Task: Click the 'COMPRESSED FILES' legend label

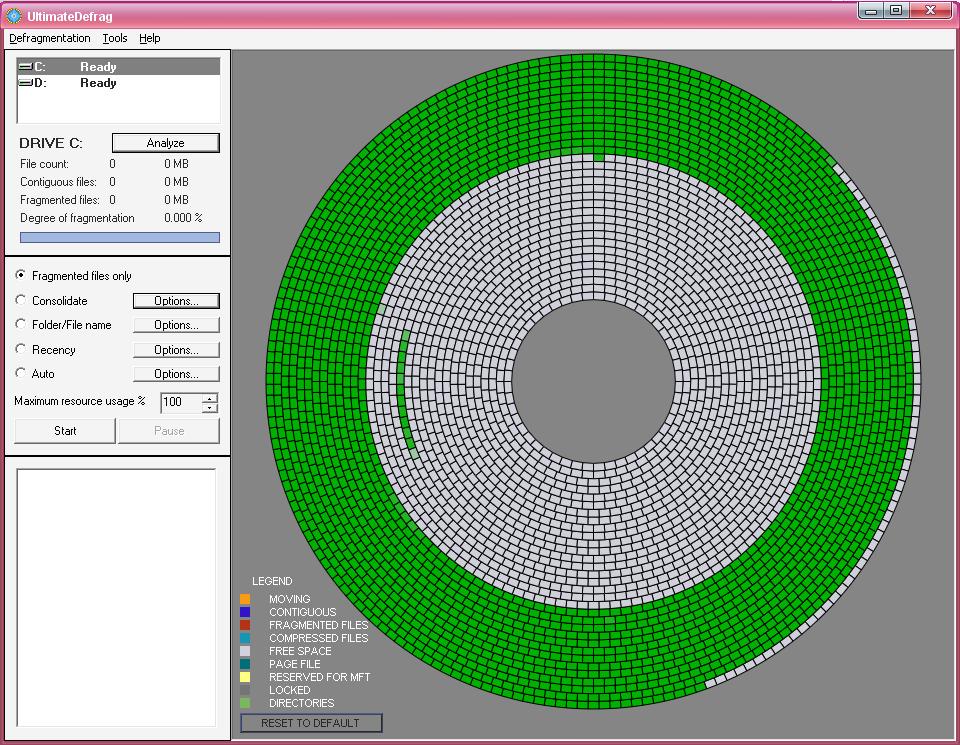Action: coord(319,638)
